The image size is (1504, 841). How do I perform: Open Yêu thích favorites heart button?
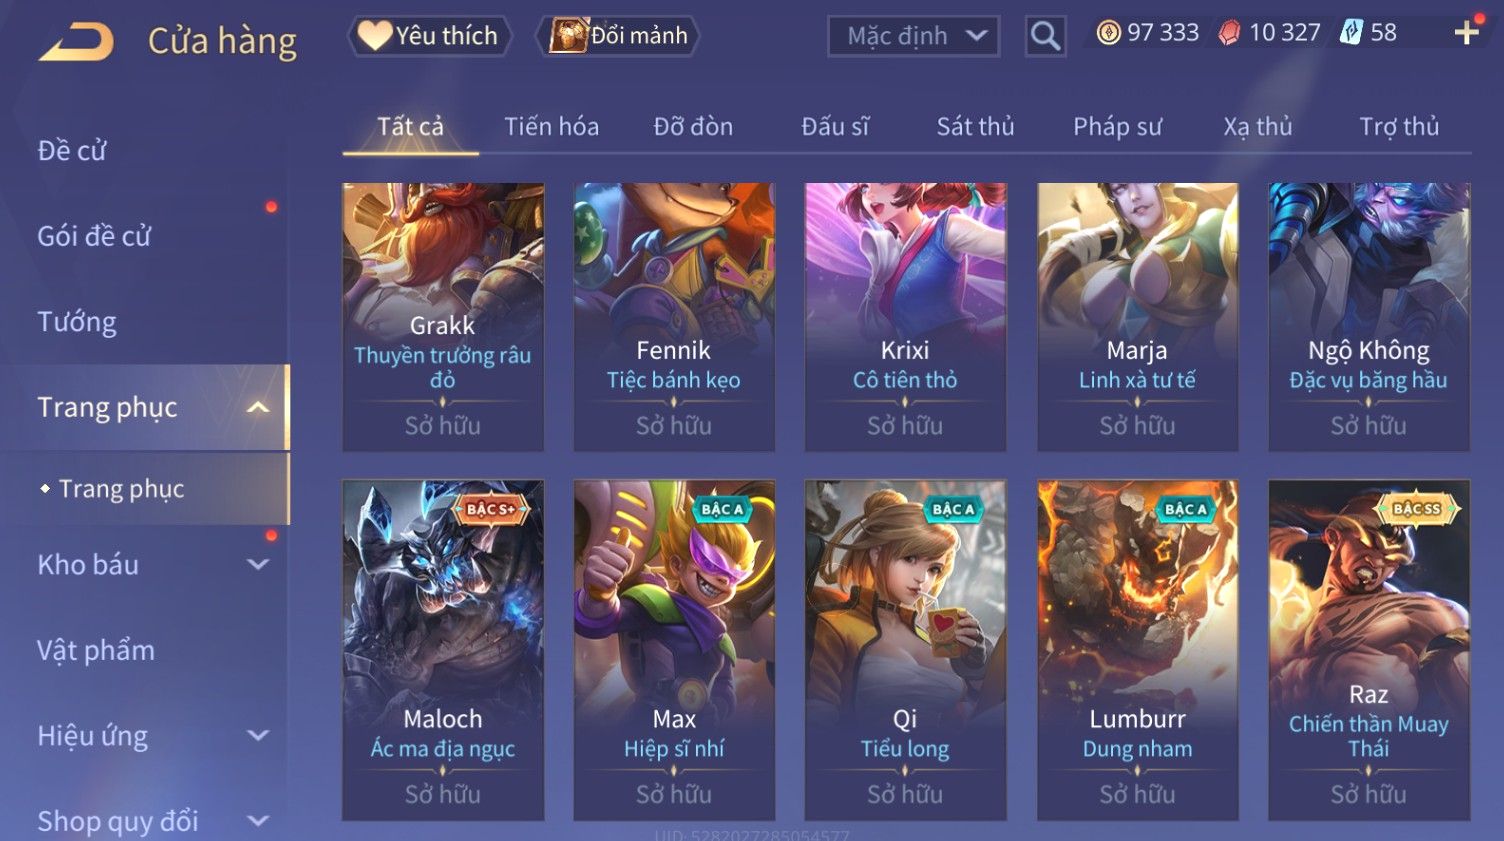(x=430, y=36)
